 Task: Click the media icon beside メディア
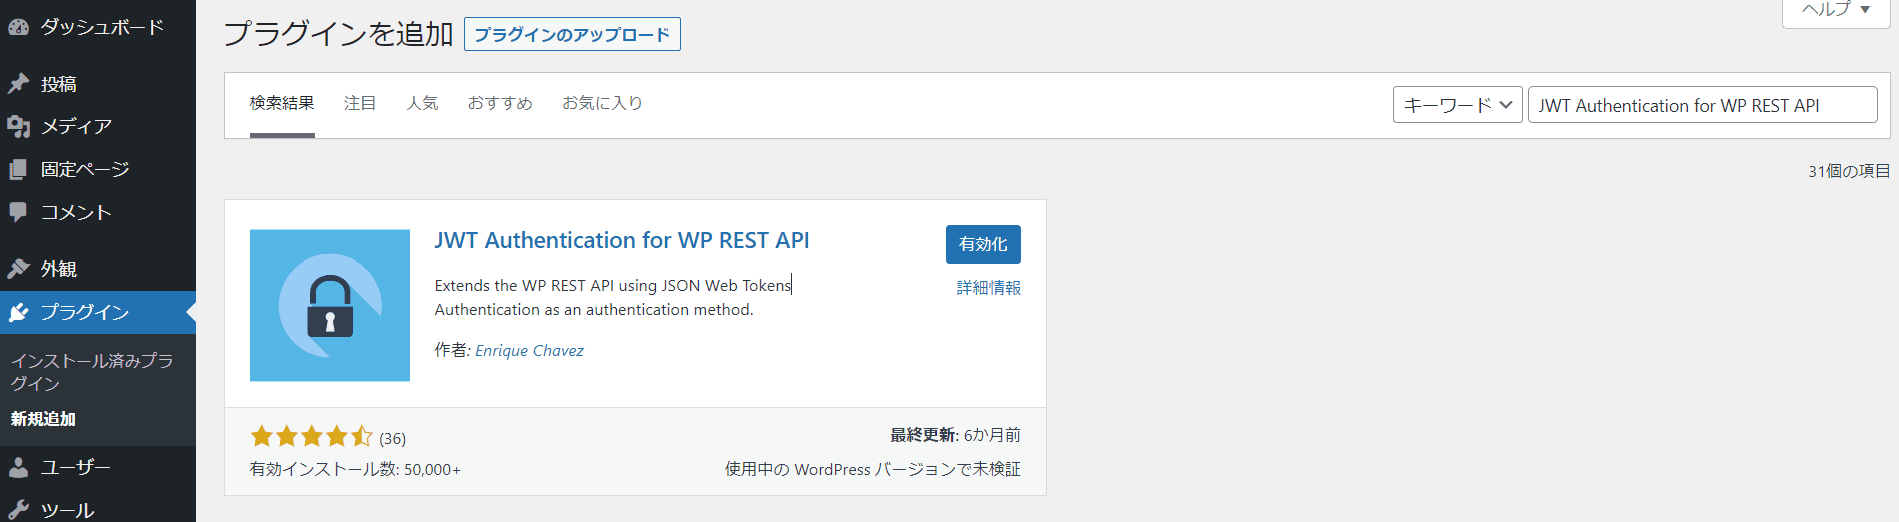click(19, 127)
